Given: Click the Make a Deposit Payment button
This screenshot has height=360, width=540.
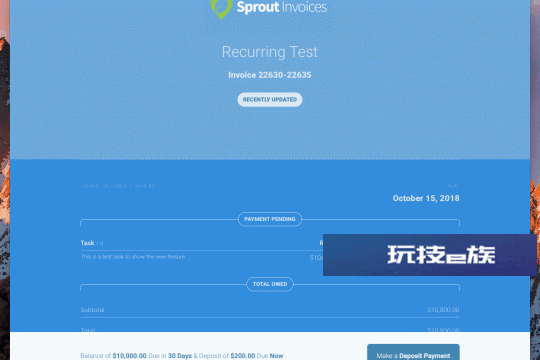Looking at the screenshot, I should click(413, 352).
